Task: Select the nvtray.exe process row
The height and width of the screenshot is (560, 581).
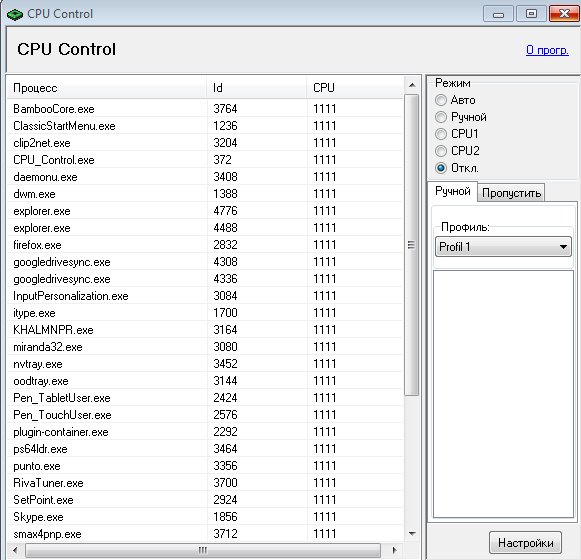Action: pyautogui.click(x=205, y=364)
